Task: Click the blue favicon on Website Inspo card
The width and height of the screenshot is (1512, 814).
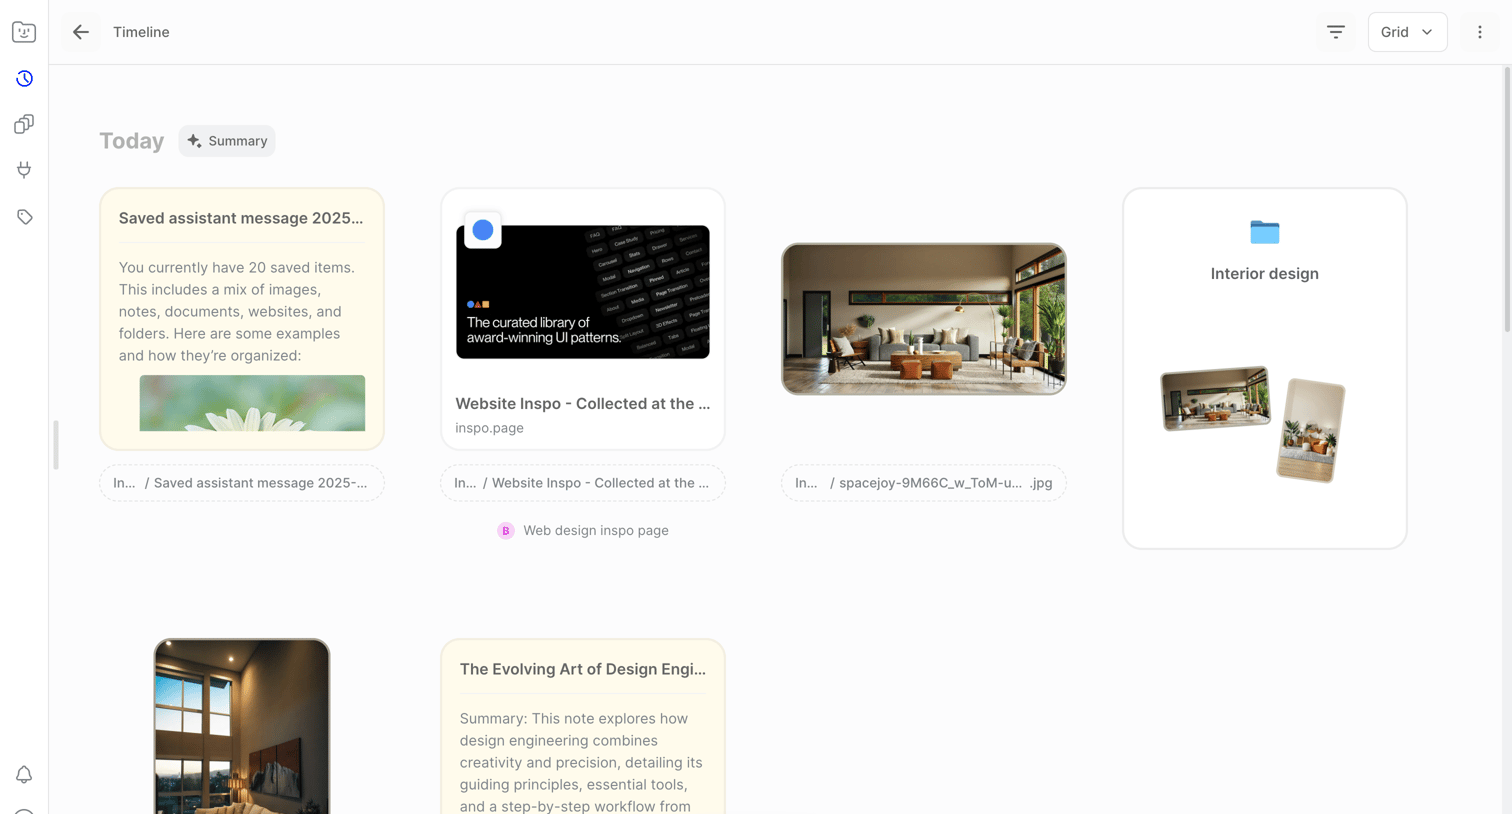Action: tap(483, 230)
